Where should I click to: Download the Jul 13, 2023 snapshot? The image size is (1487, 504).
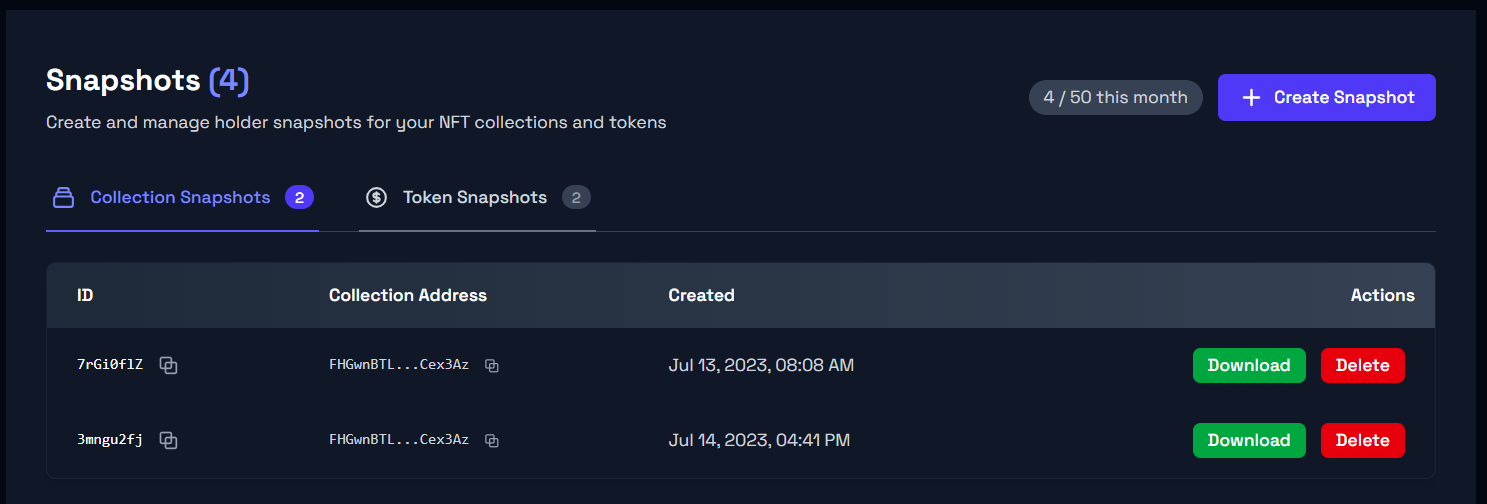1249,365
